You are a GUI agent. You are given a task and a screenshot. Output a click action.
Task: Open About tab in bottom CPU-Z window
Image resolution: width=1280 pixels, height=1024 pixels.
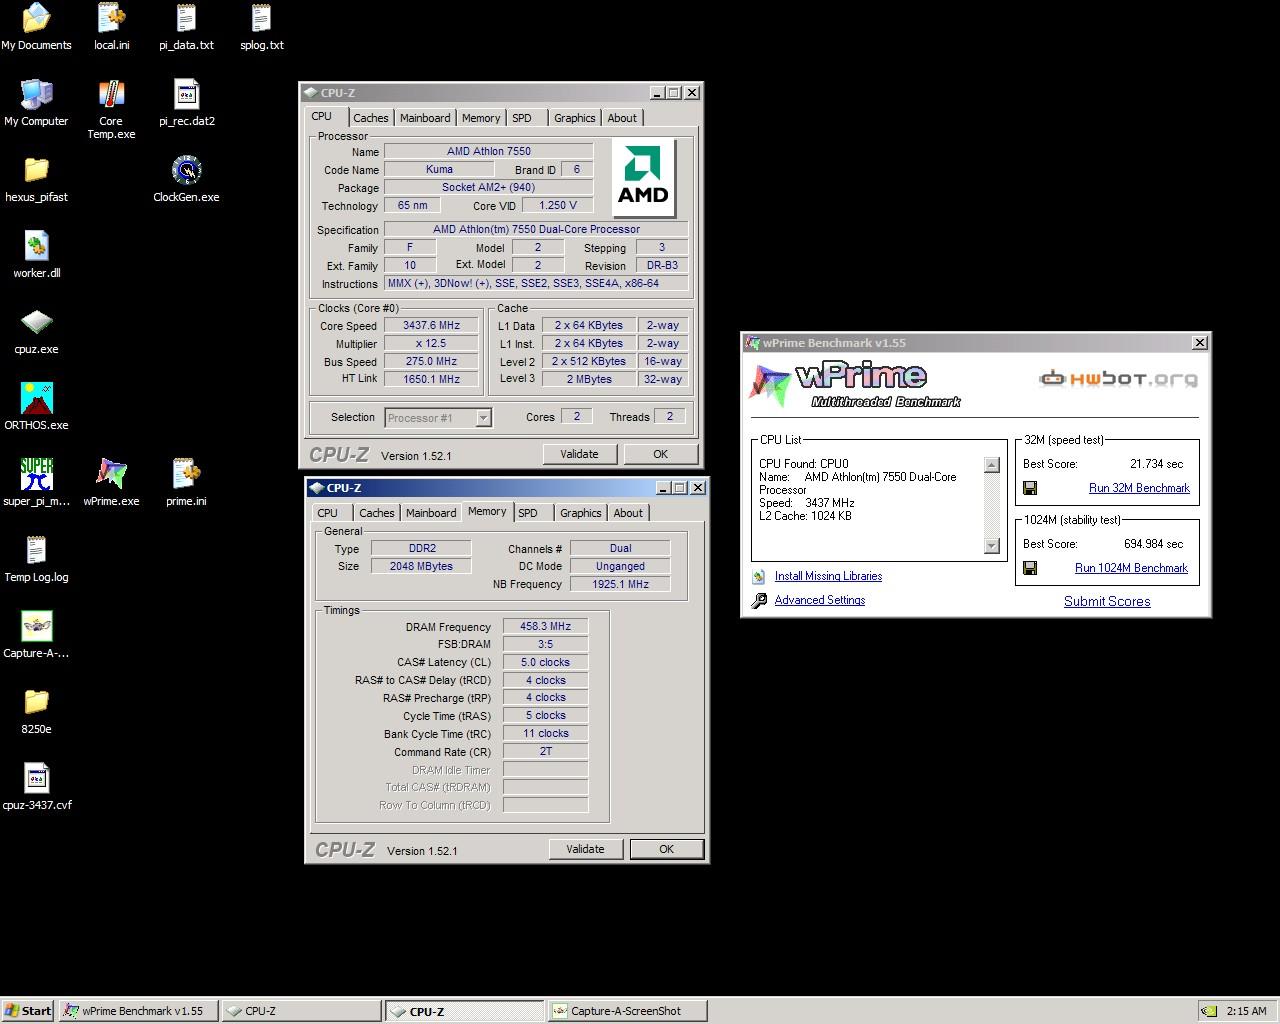628,513
